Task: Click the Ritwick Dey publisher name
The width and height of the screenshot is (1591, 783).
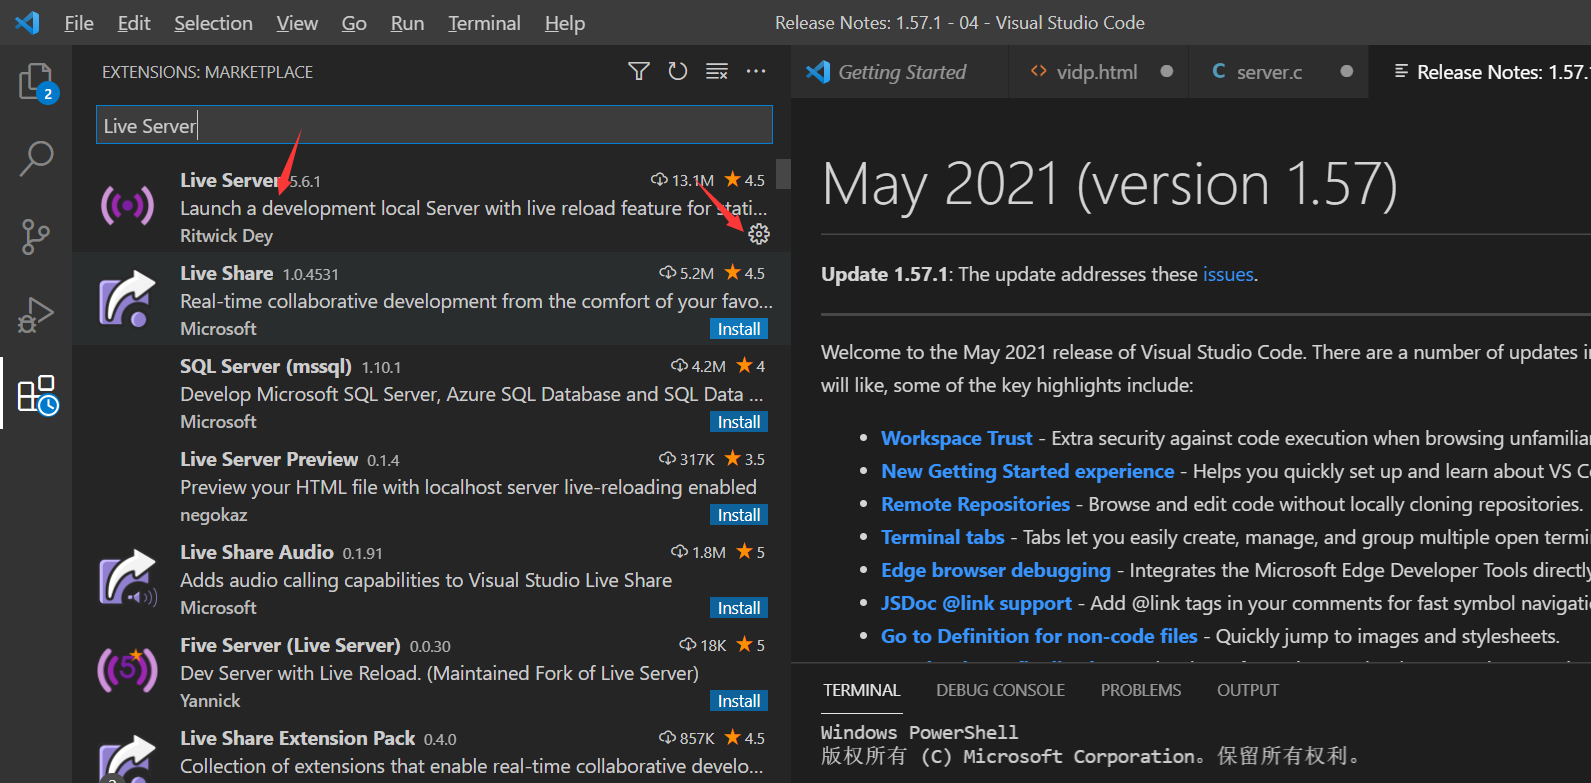Action: click(226, 236)
